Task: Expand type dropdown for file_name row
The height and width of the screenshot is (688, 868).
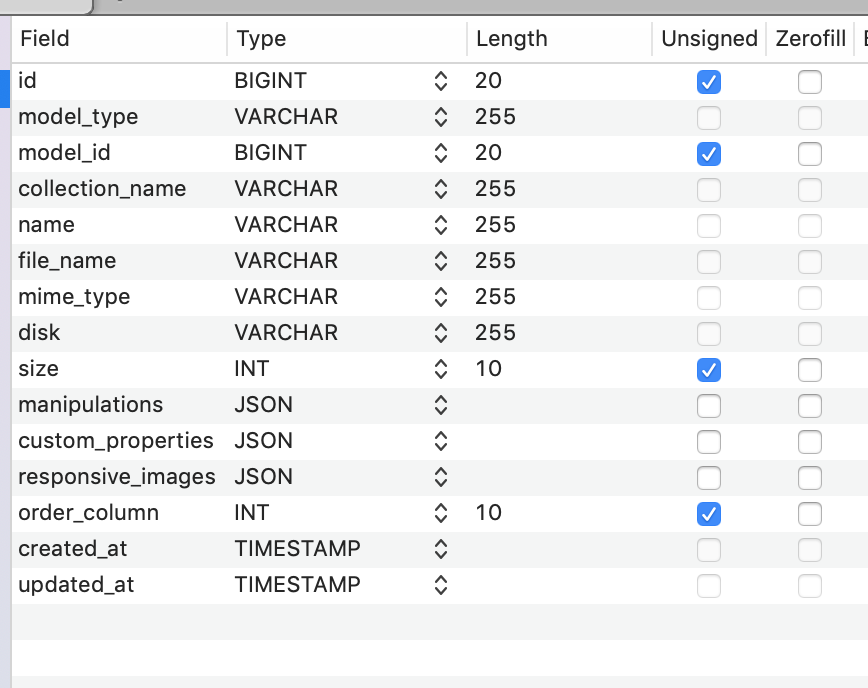Action: coord(441,261)
